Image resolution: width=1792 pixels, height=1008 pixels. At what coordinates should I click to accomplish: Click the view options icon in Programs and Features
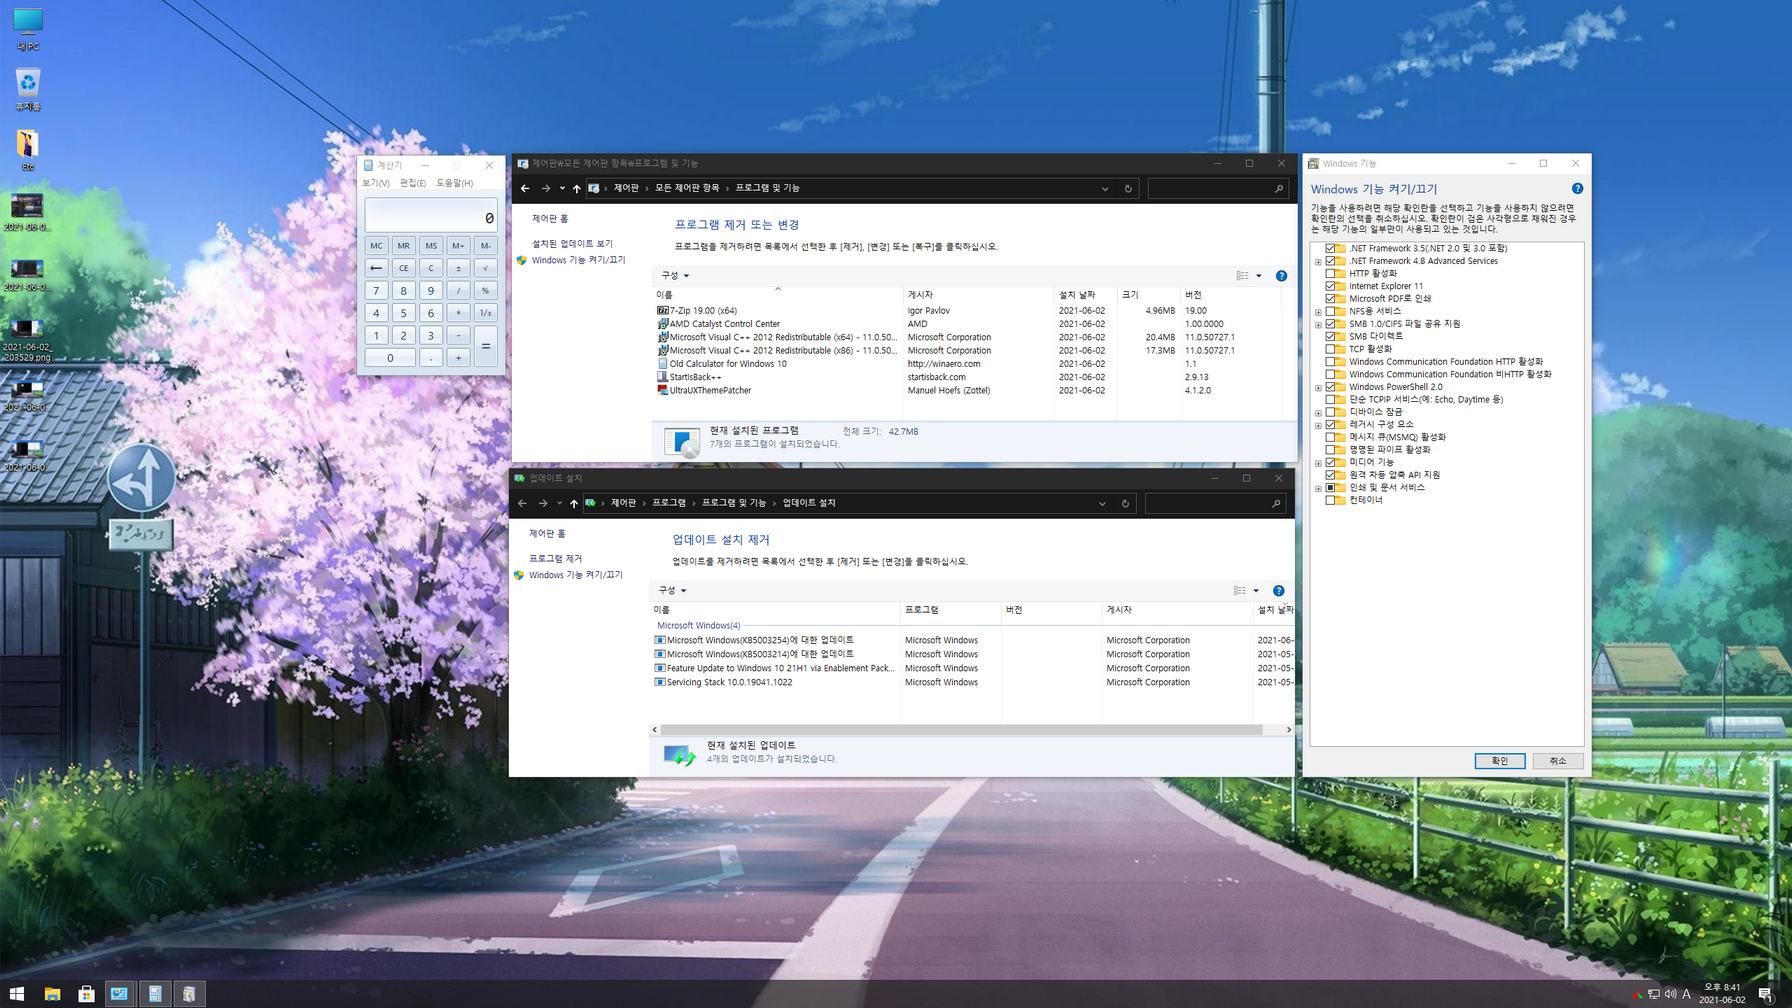1242,276
